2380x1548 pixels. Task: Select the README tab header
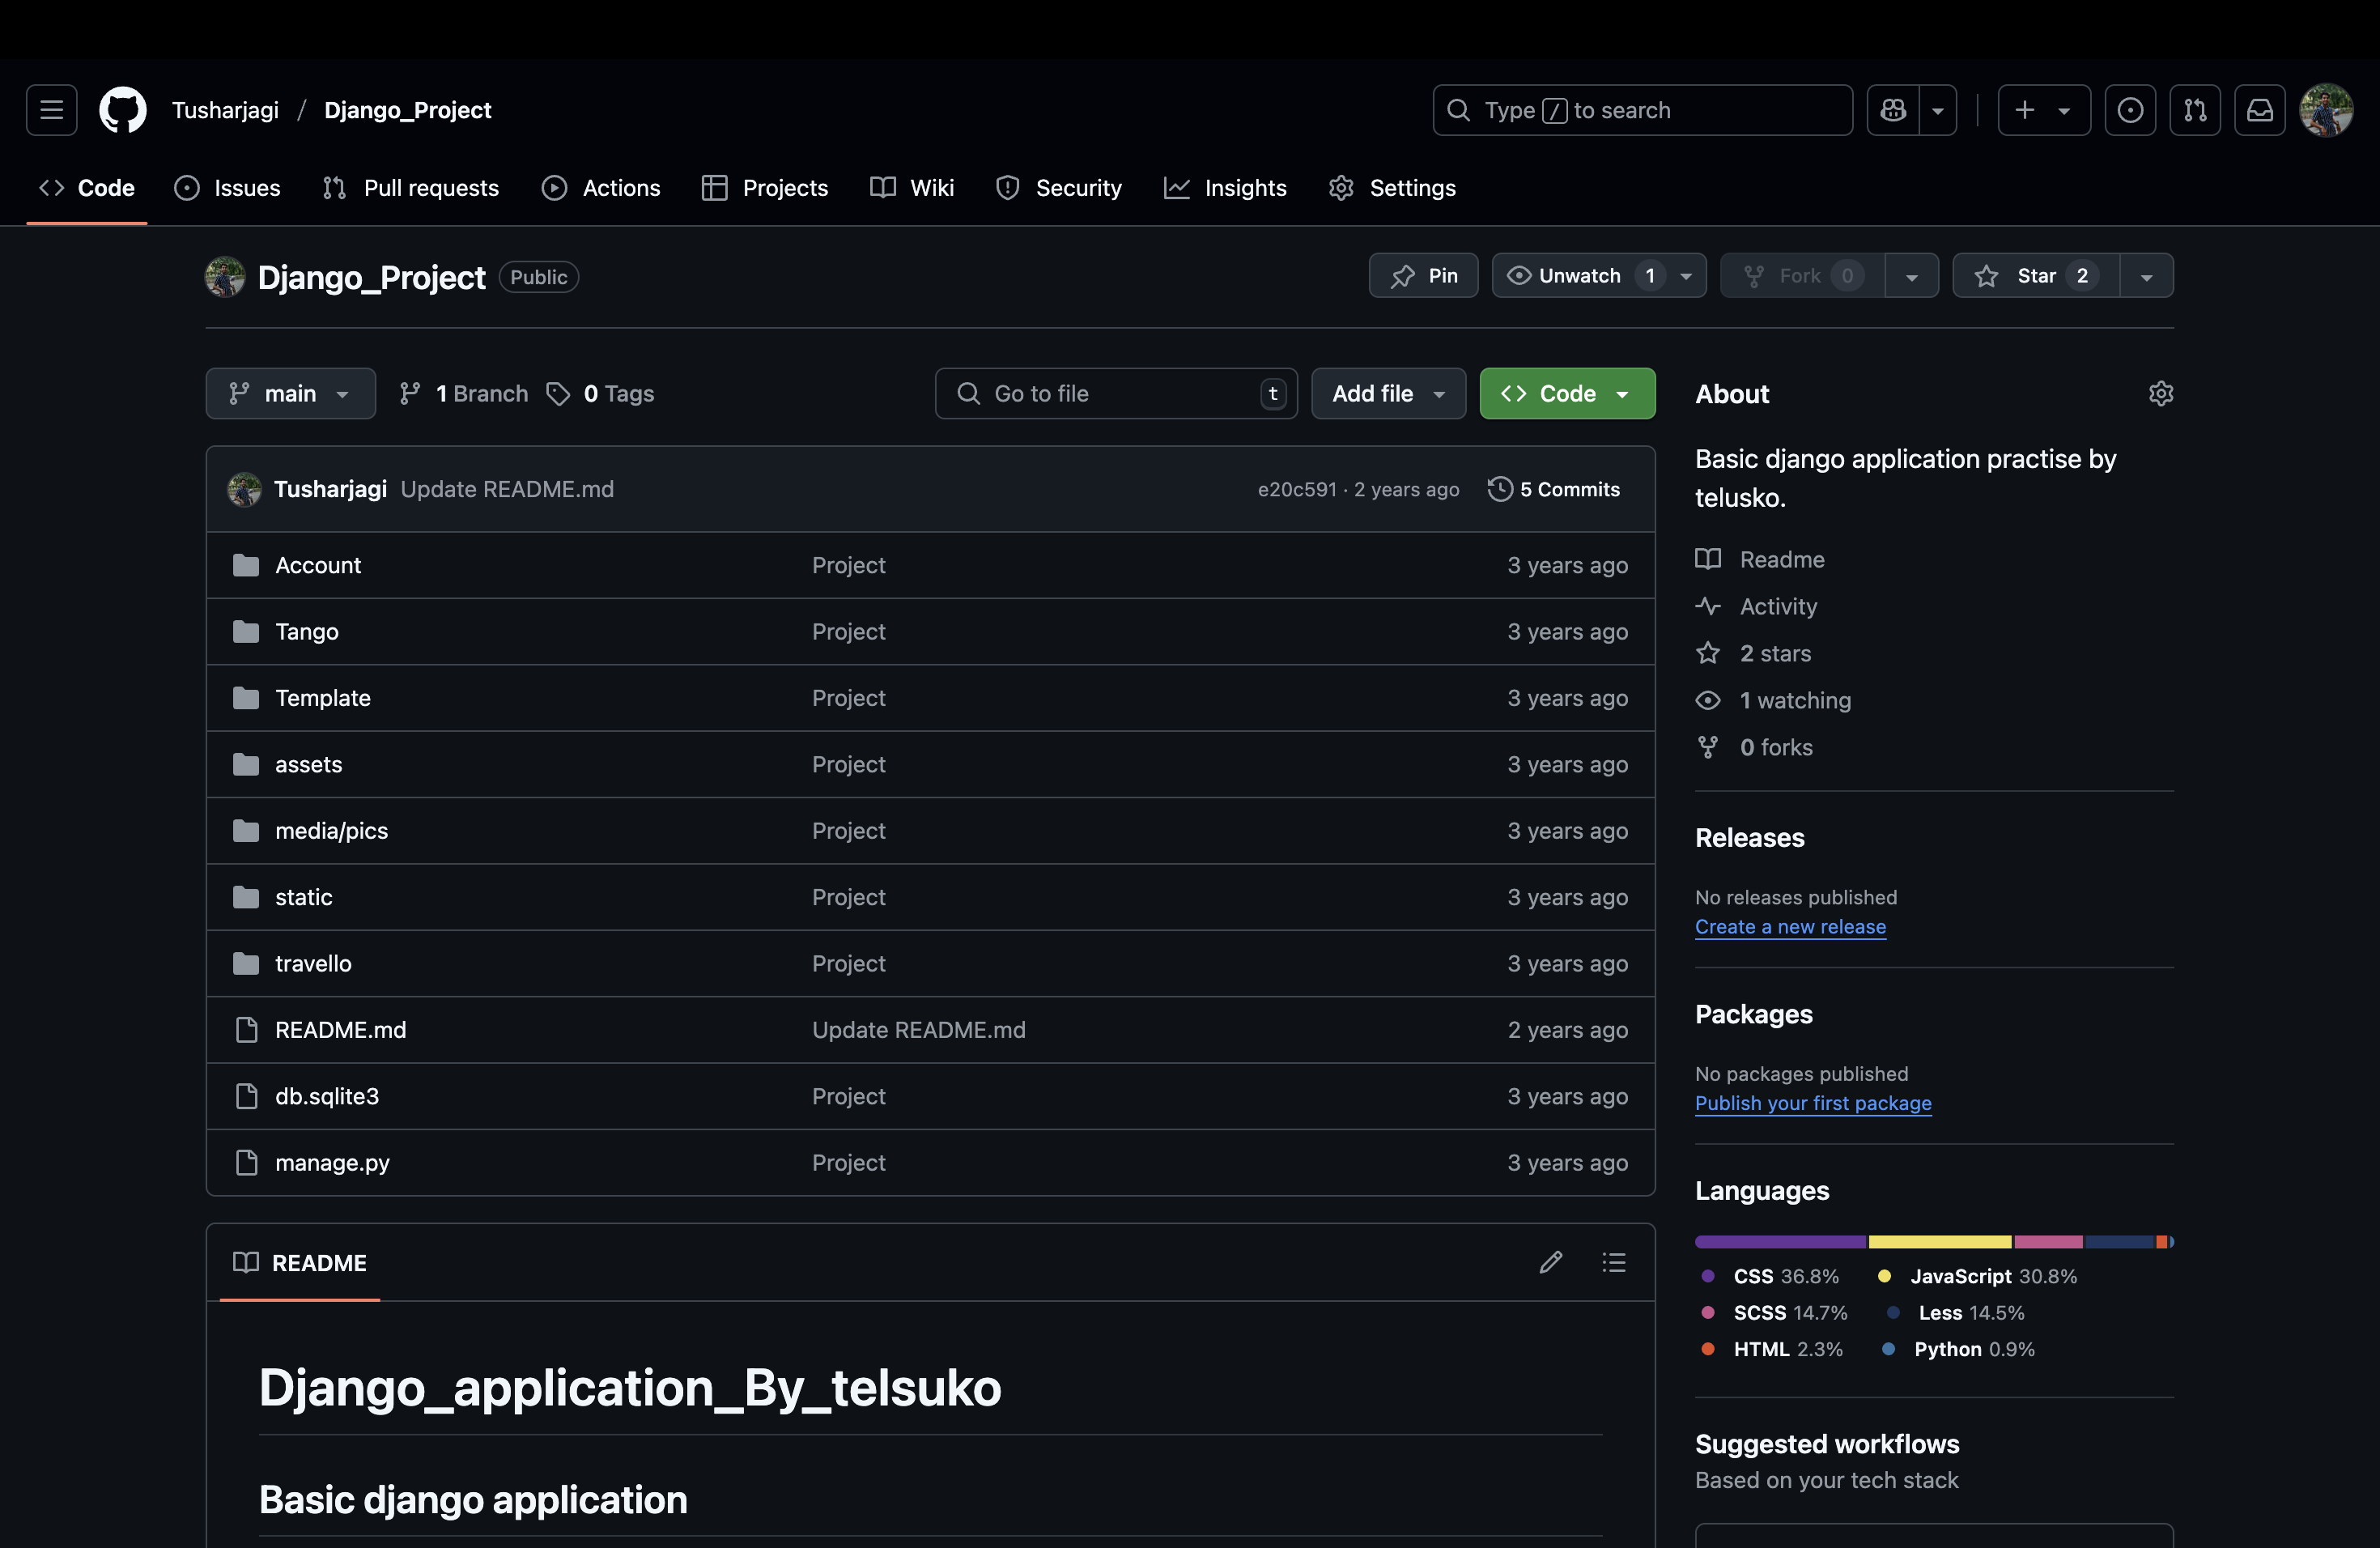300,1263
